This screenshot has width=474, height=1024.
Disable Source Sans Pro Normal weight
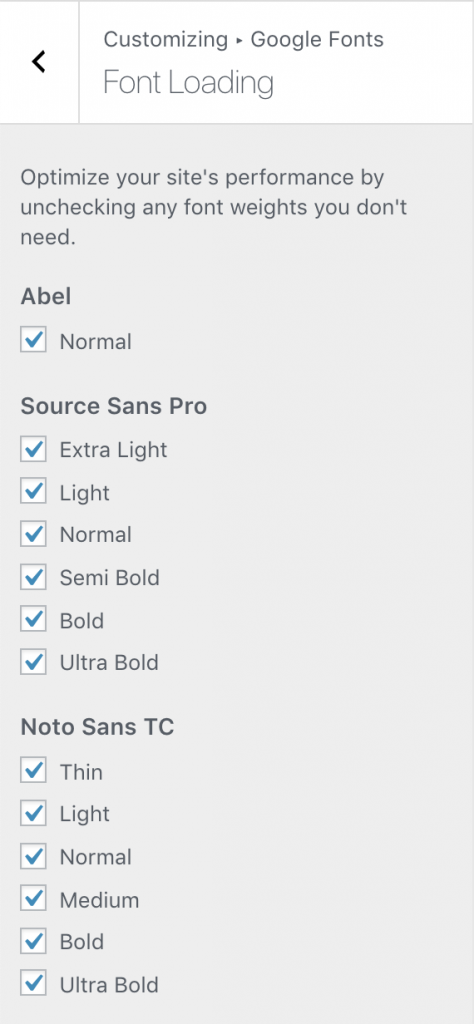pyautogui.click(x=33, y=534)
